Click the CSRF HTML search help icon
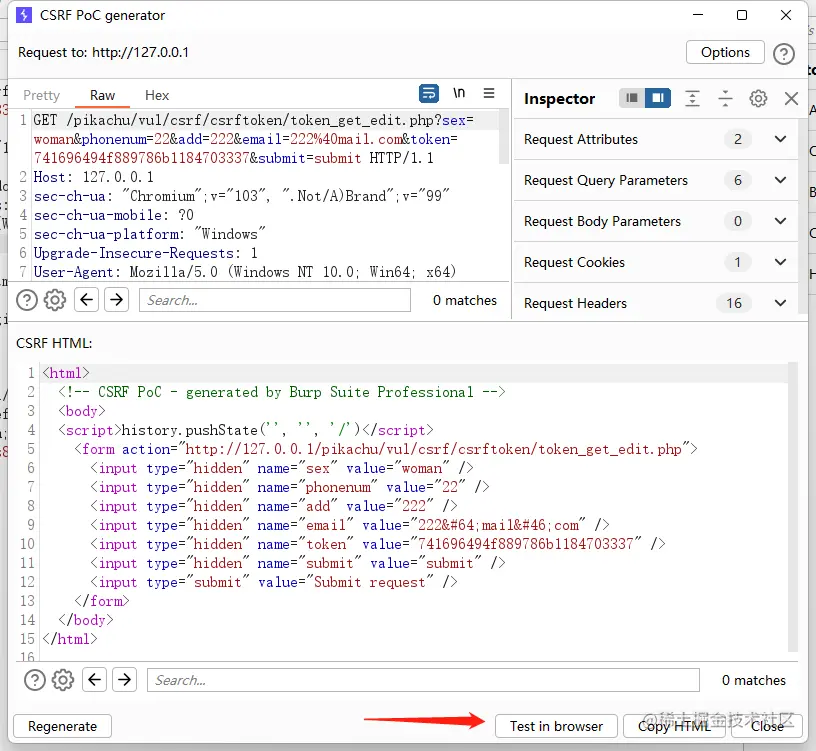The image size is (816, 751). [35, 680]
